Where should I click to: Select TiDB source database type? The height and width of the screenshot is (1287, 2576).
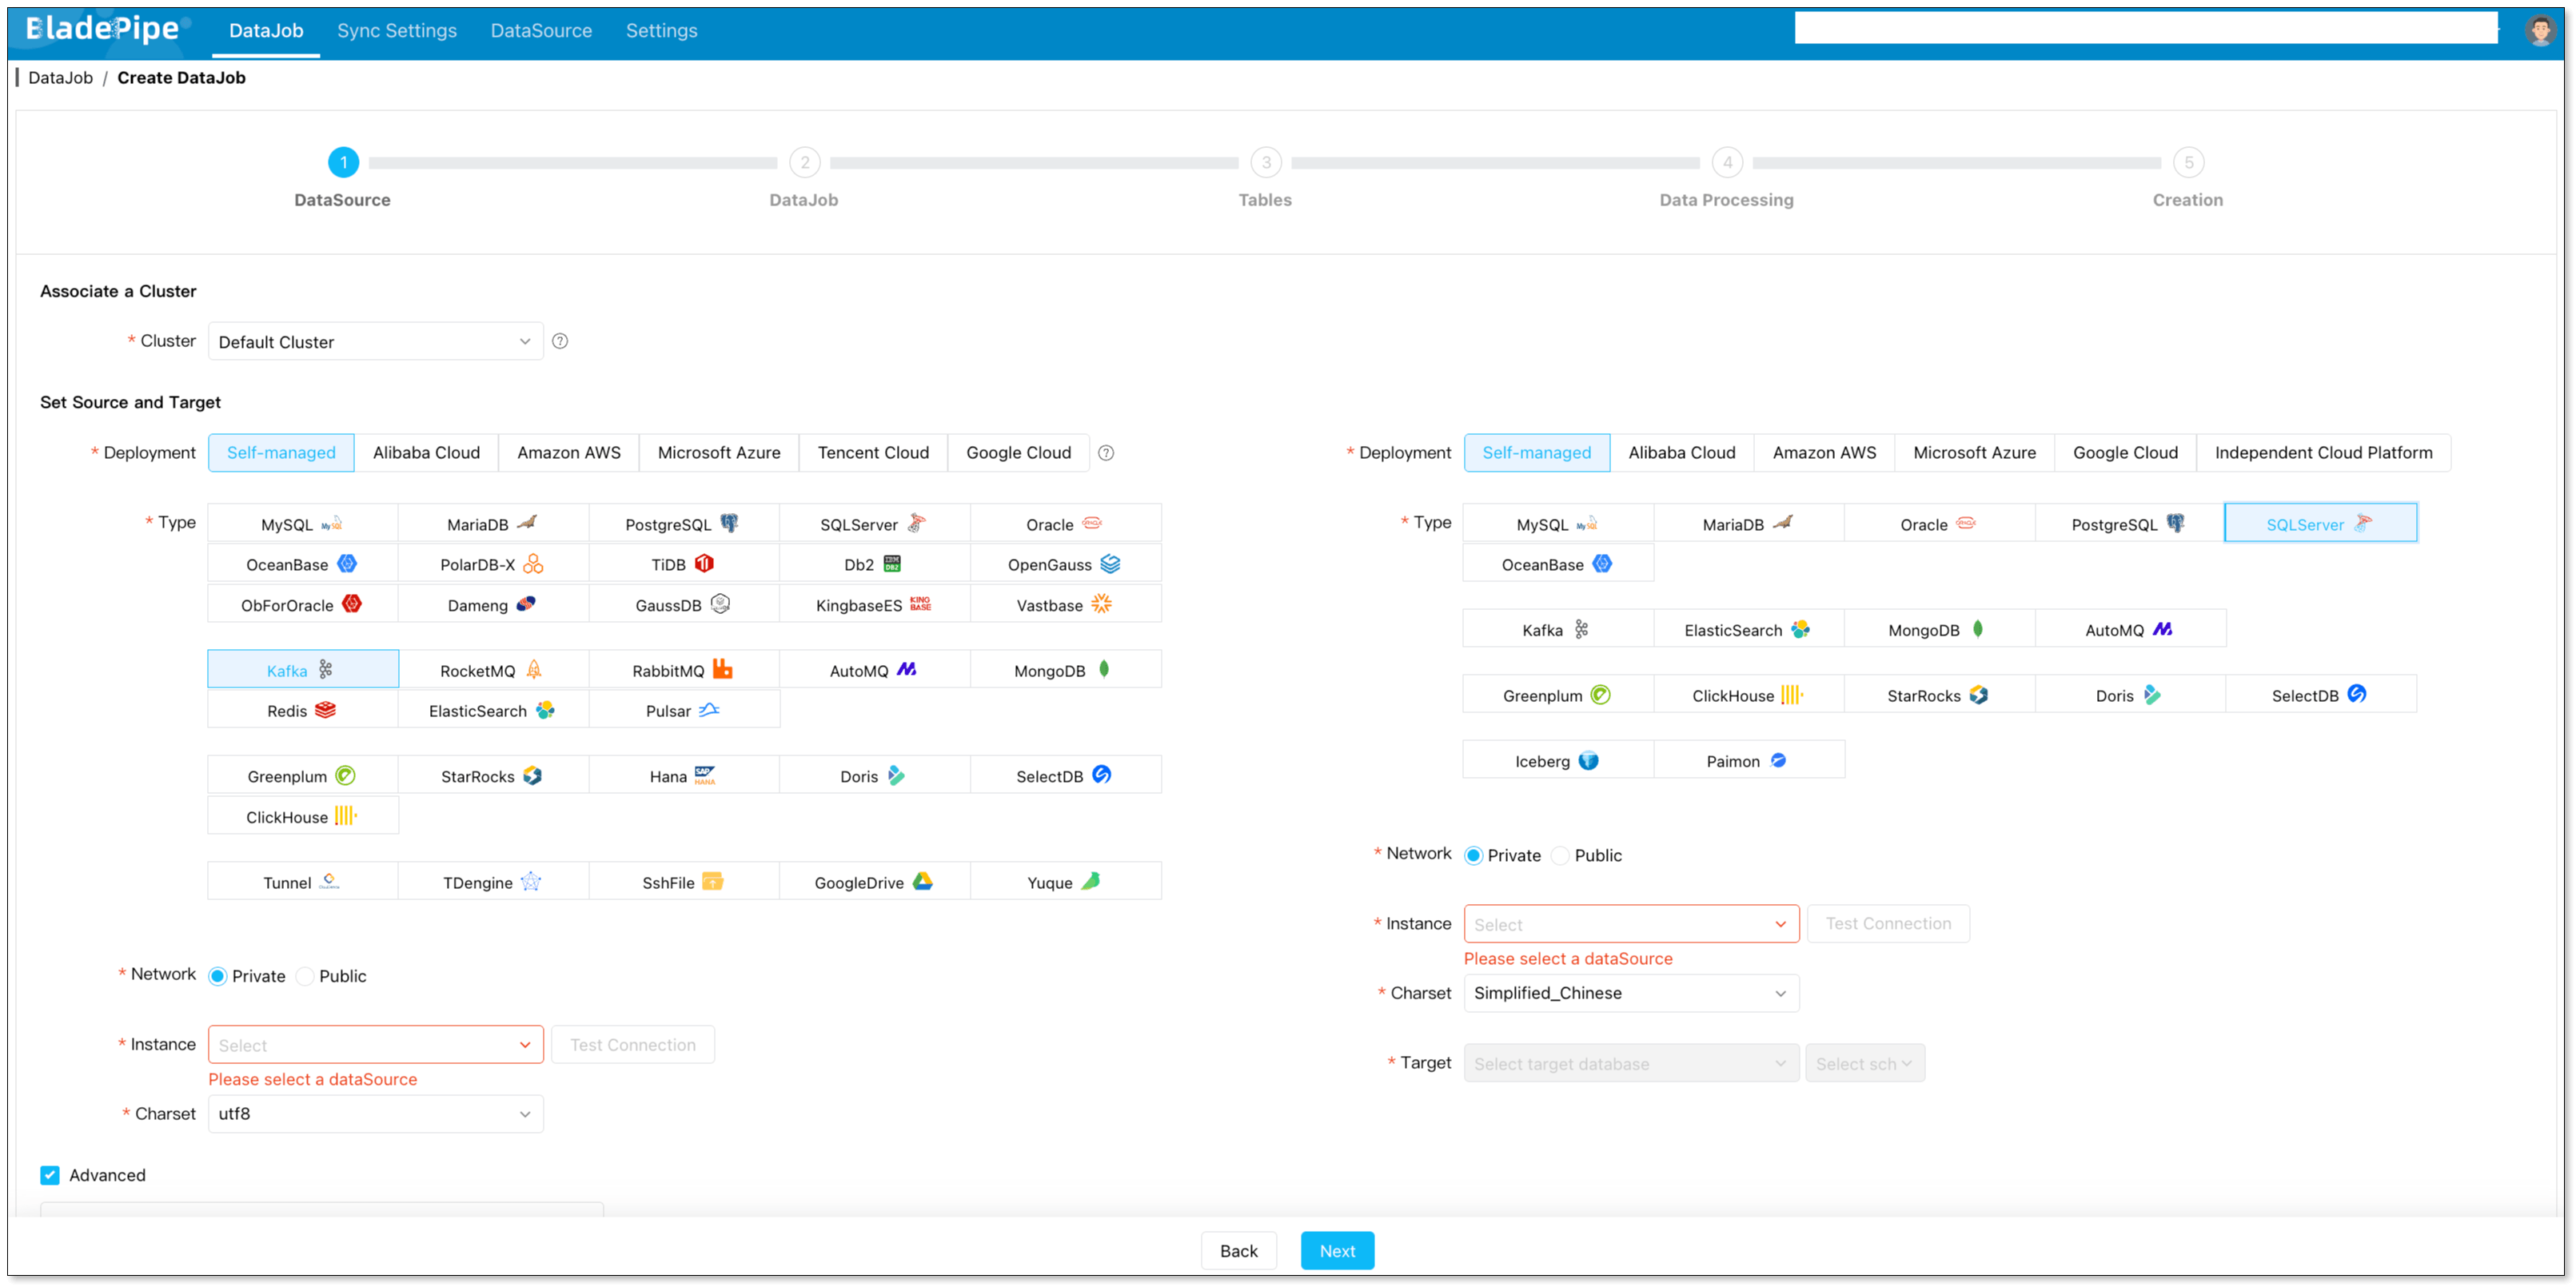click(x=683, y=564)
